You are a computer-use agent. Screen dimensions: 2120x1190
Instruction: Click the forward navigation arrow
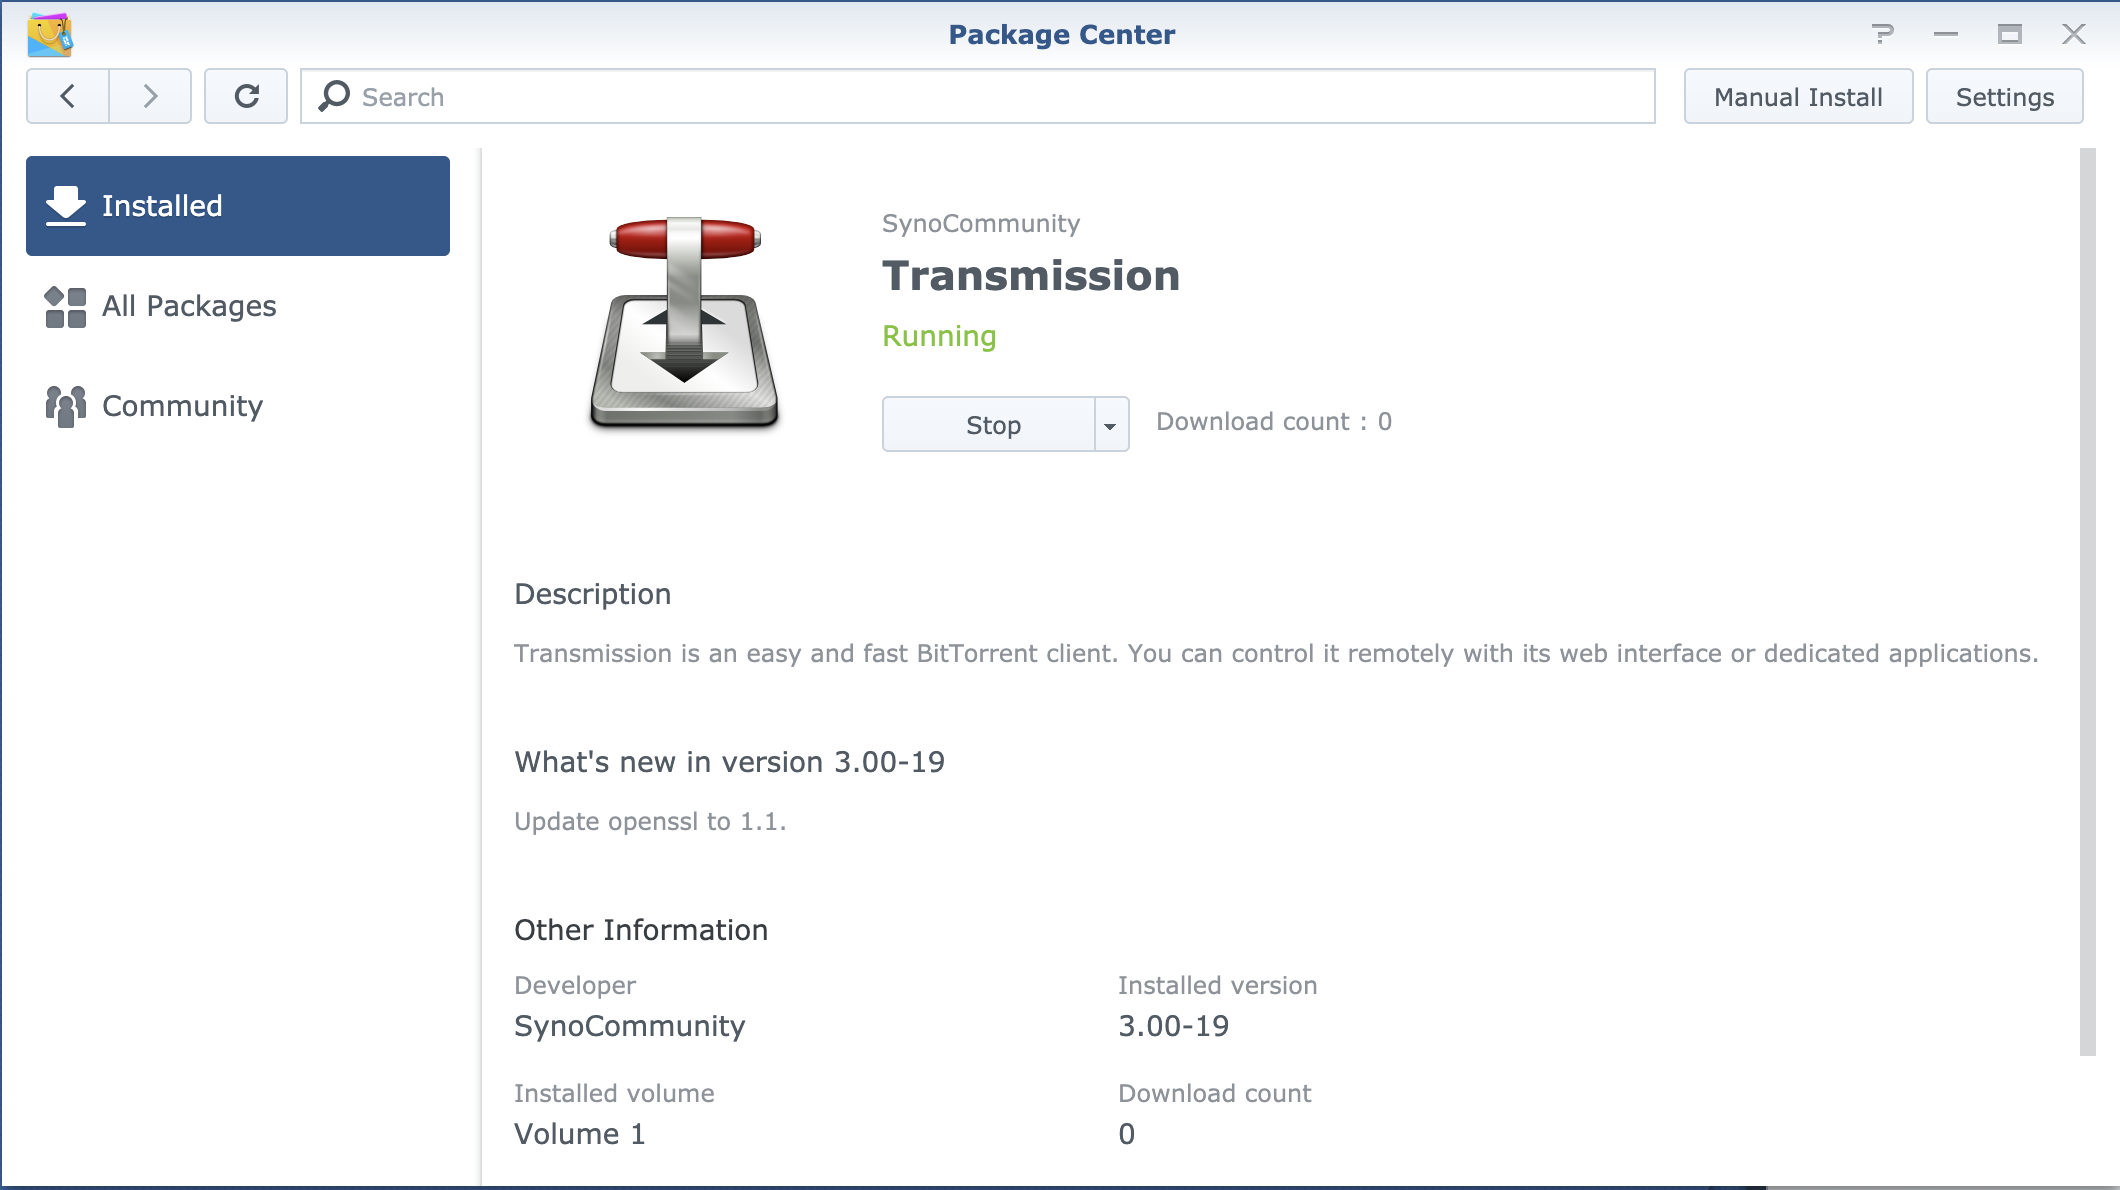pyautogui.click(x=150, y=96)
